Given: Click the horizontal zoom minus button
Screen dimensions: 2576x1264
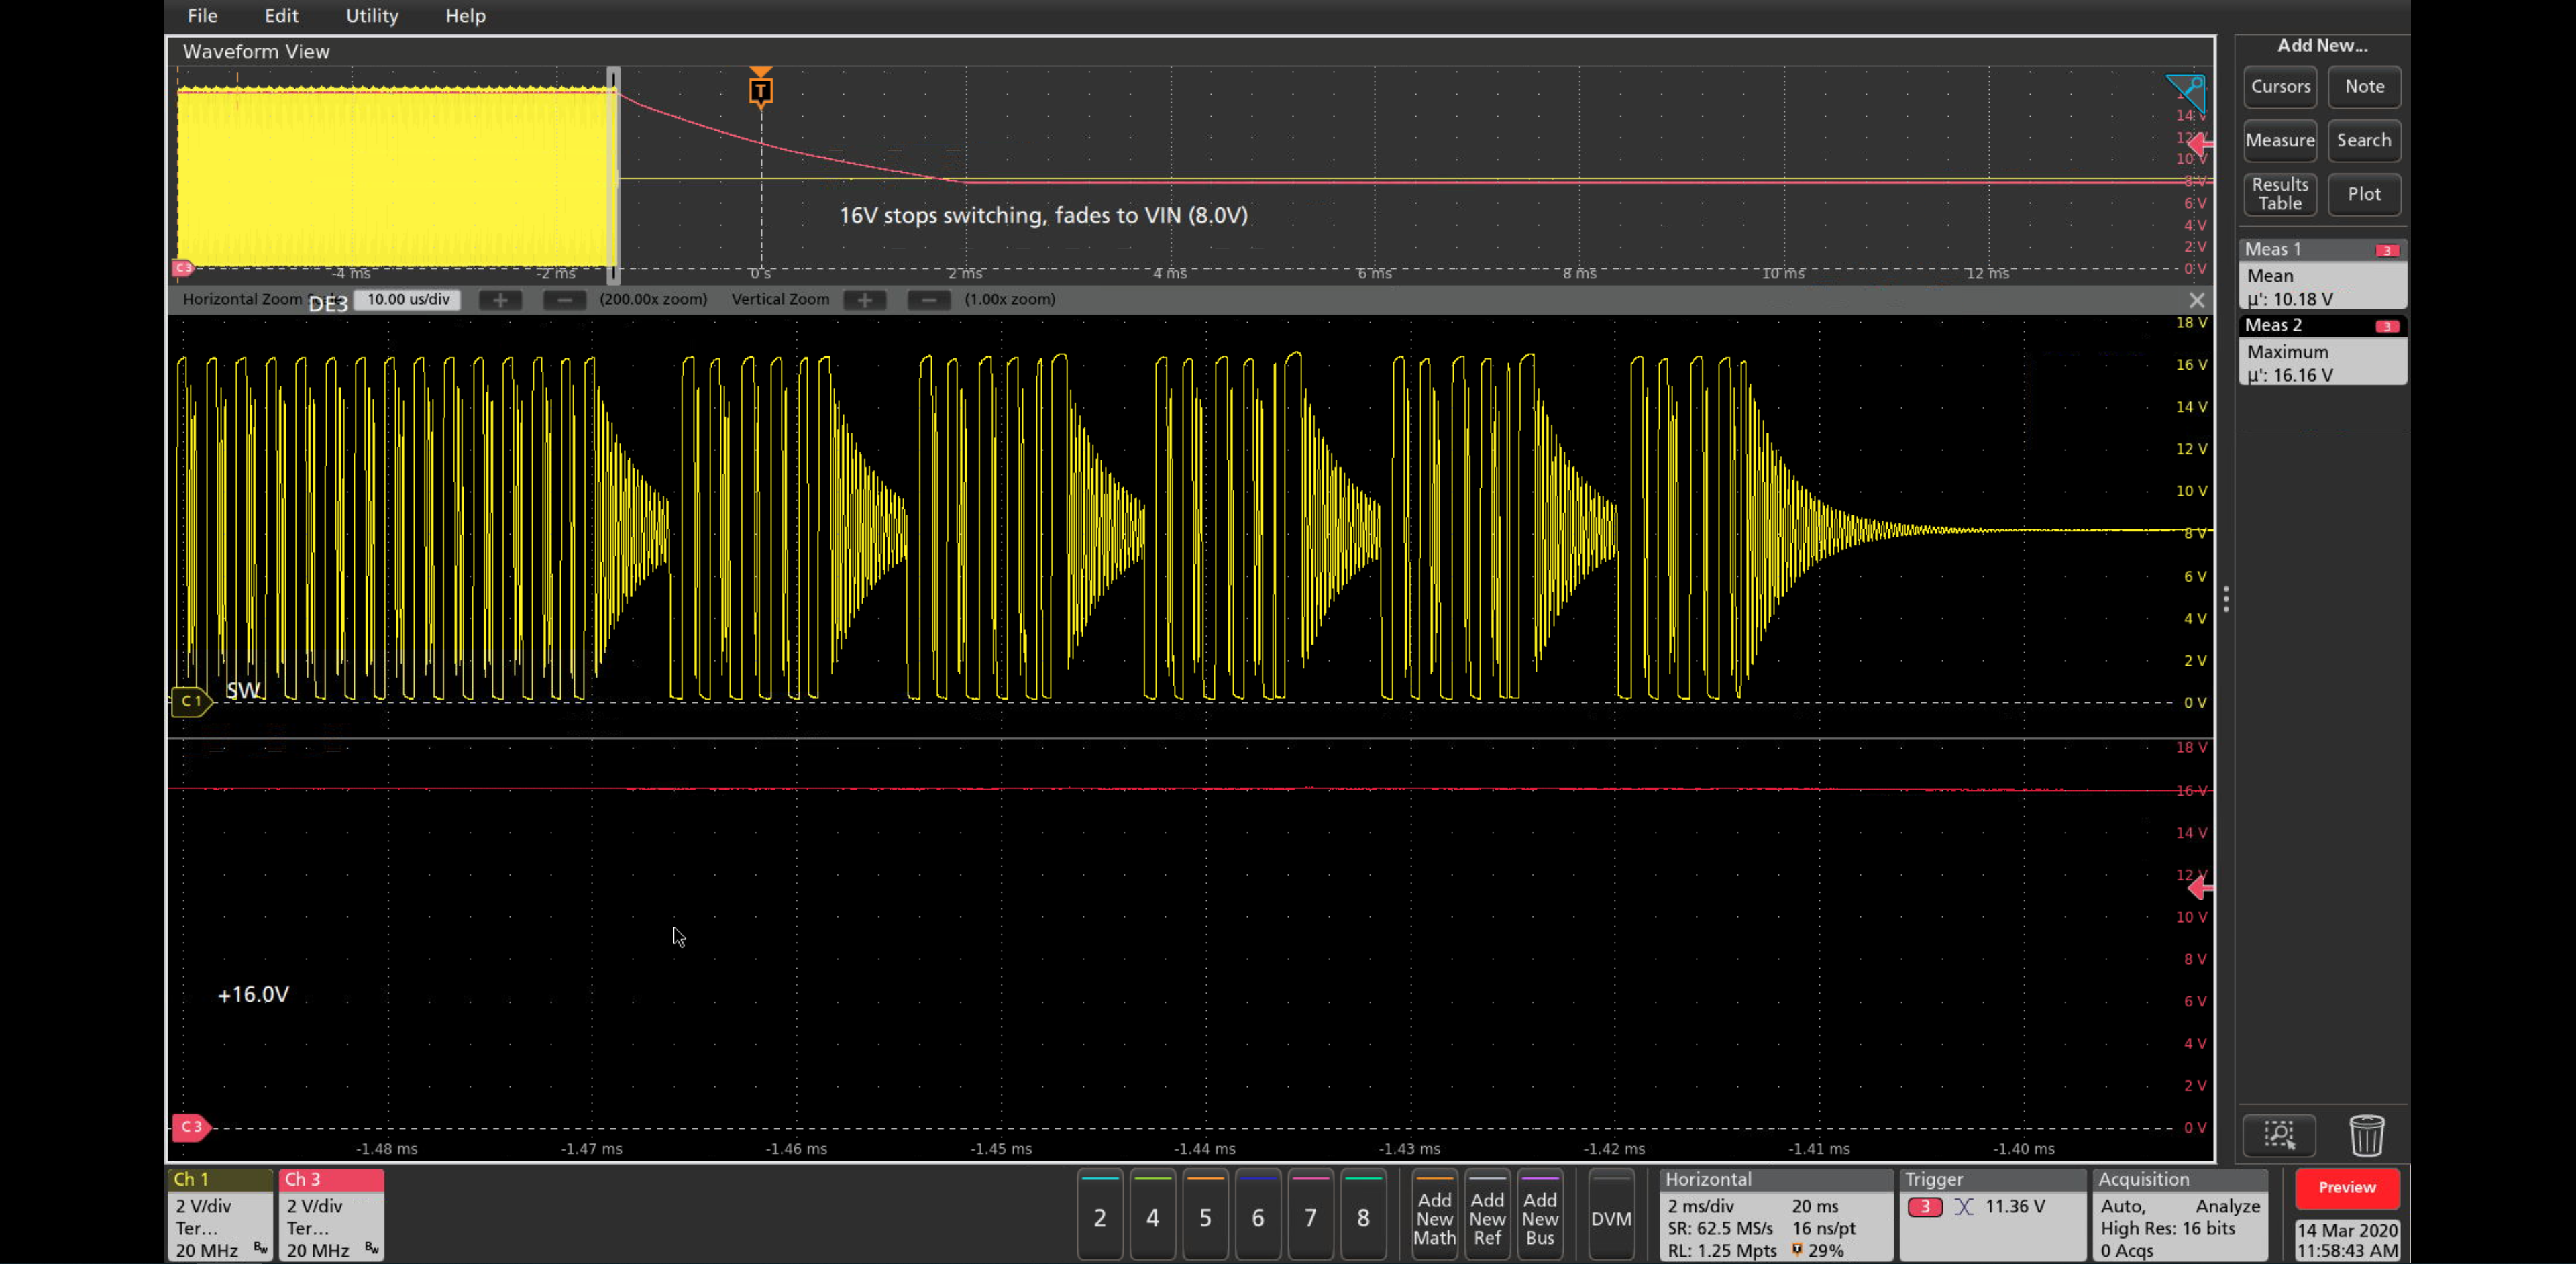Looking at the screenshot, I should click(x=564, y=299).
